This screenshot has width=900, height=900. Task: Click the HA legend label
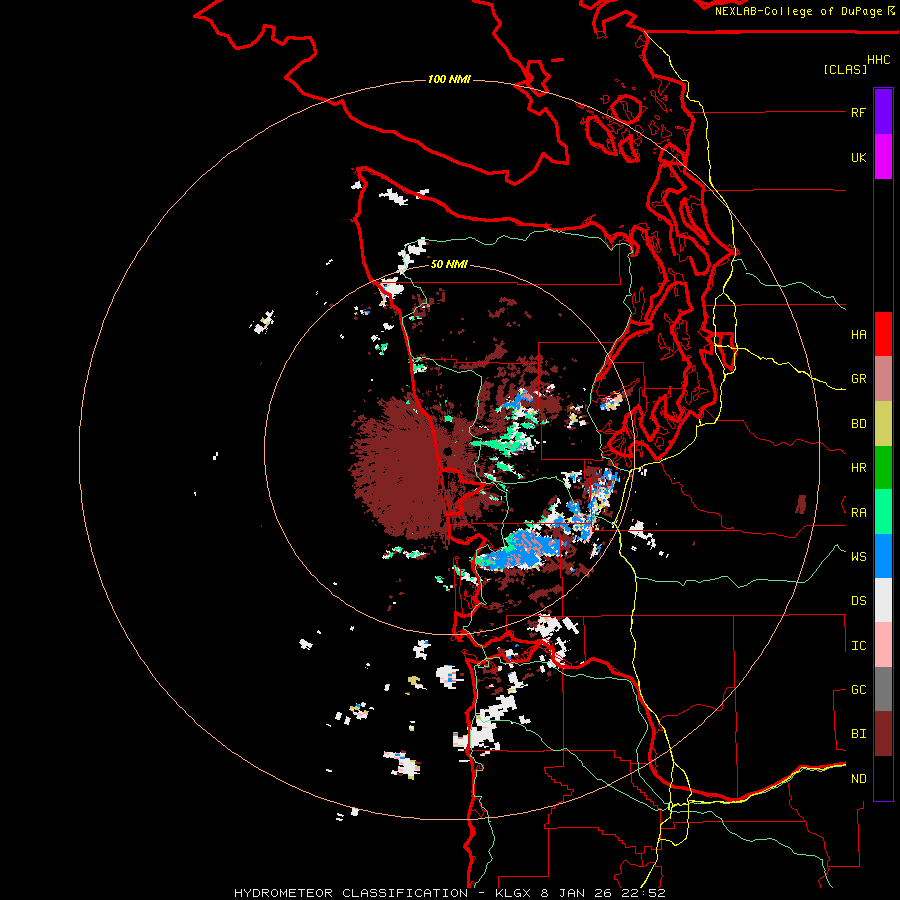tap(858, 335)
